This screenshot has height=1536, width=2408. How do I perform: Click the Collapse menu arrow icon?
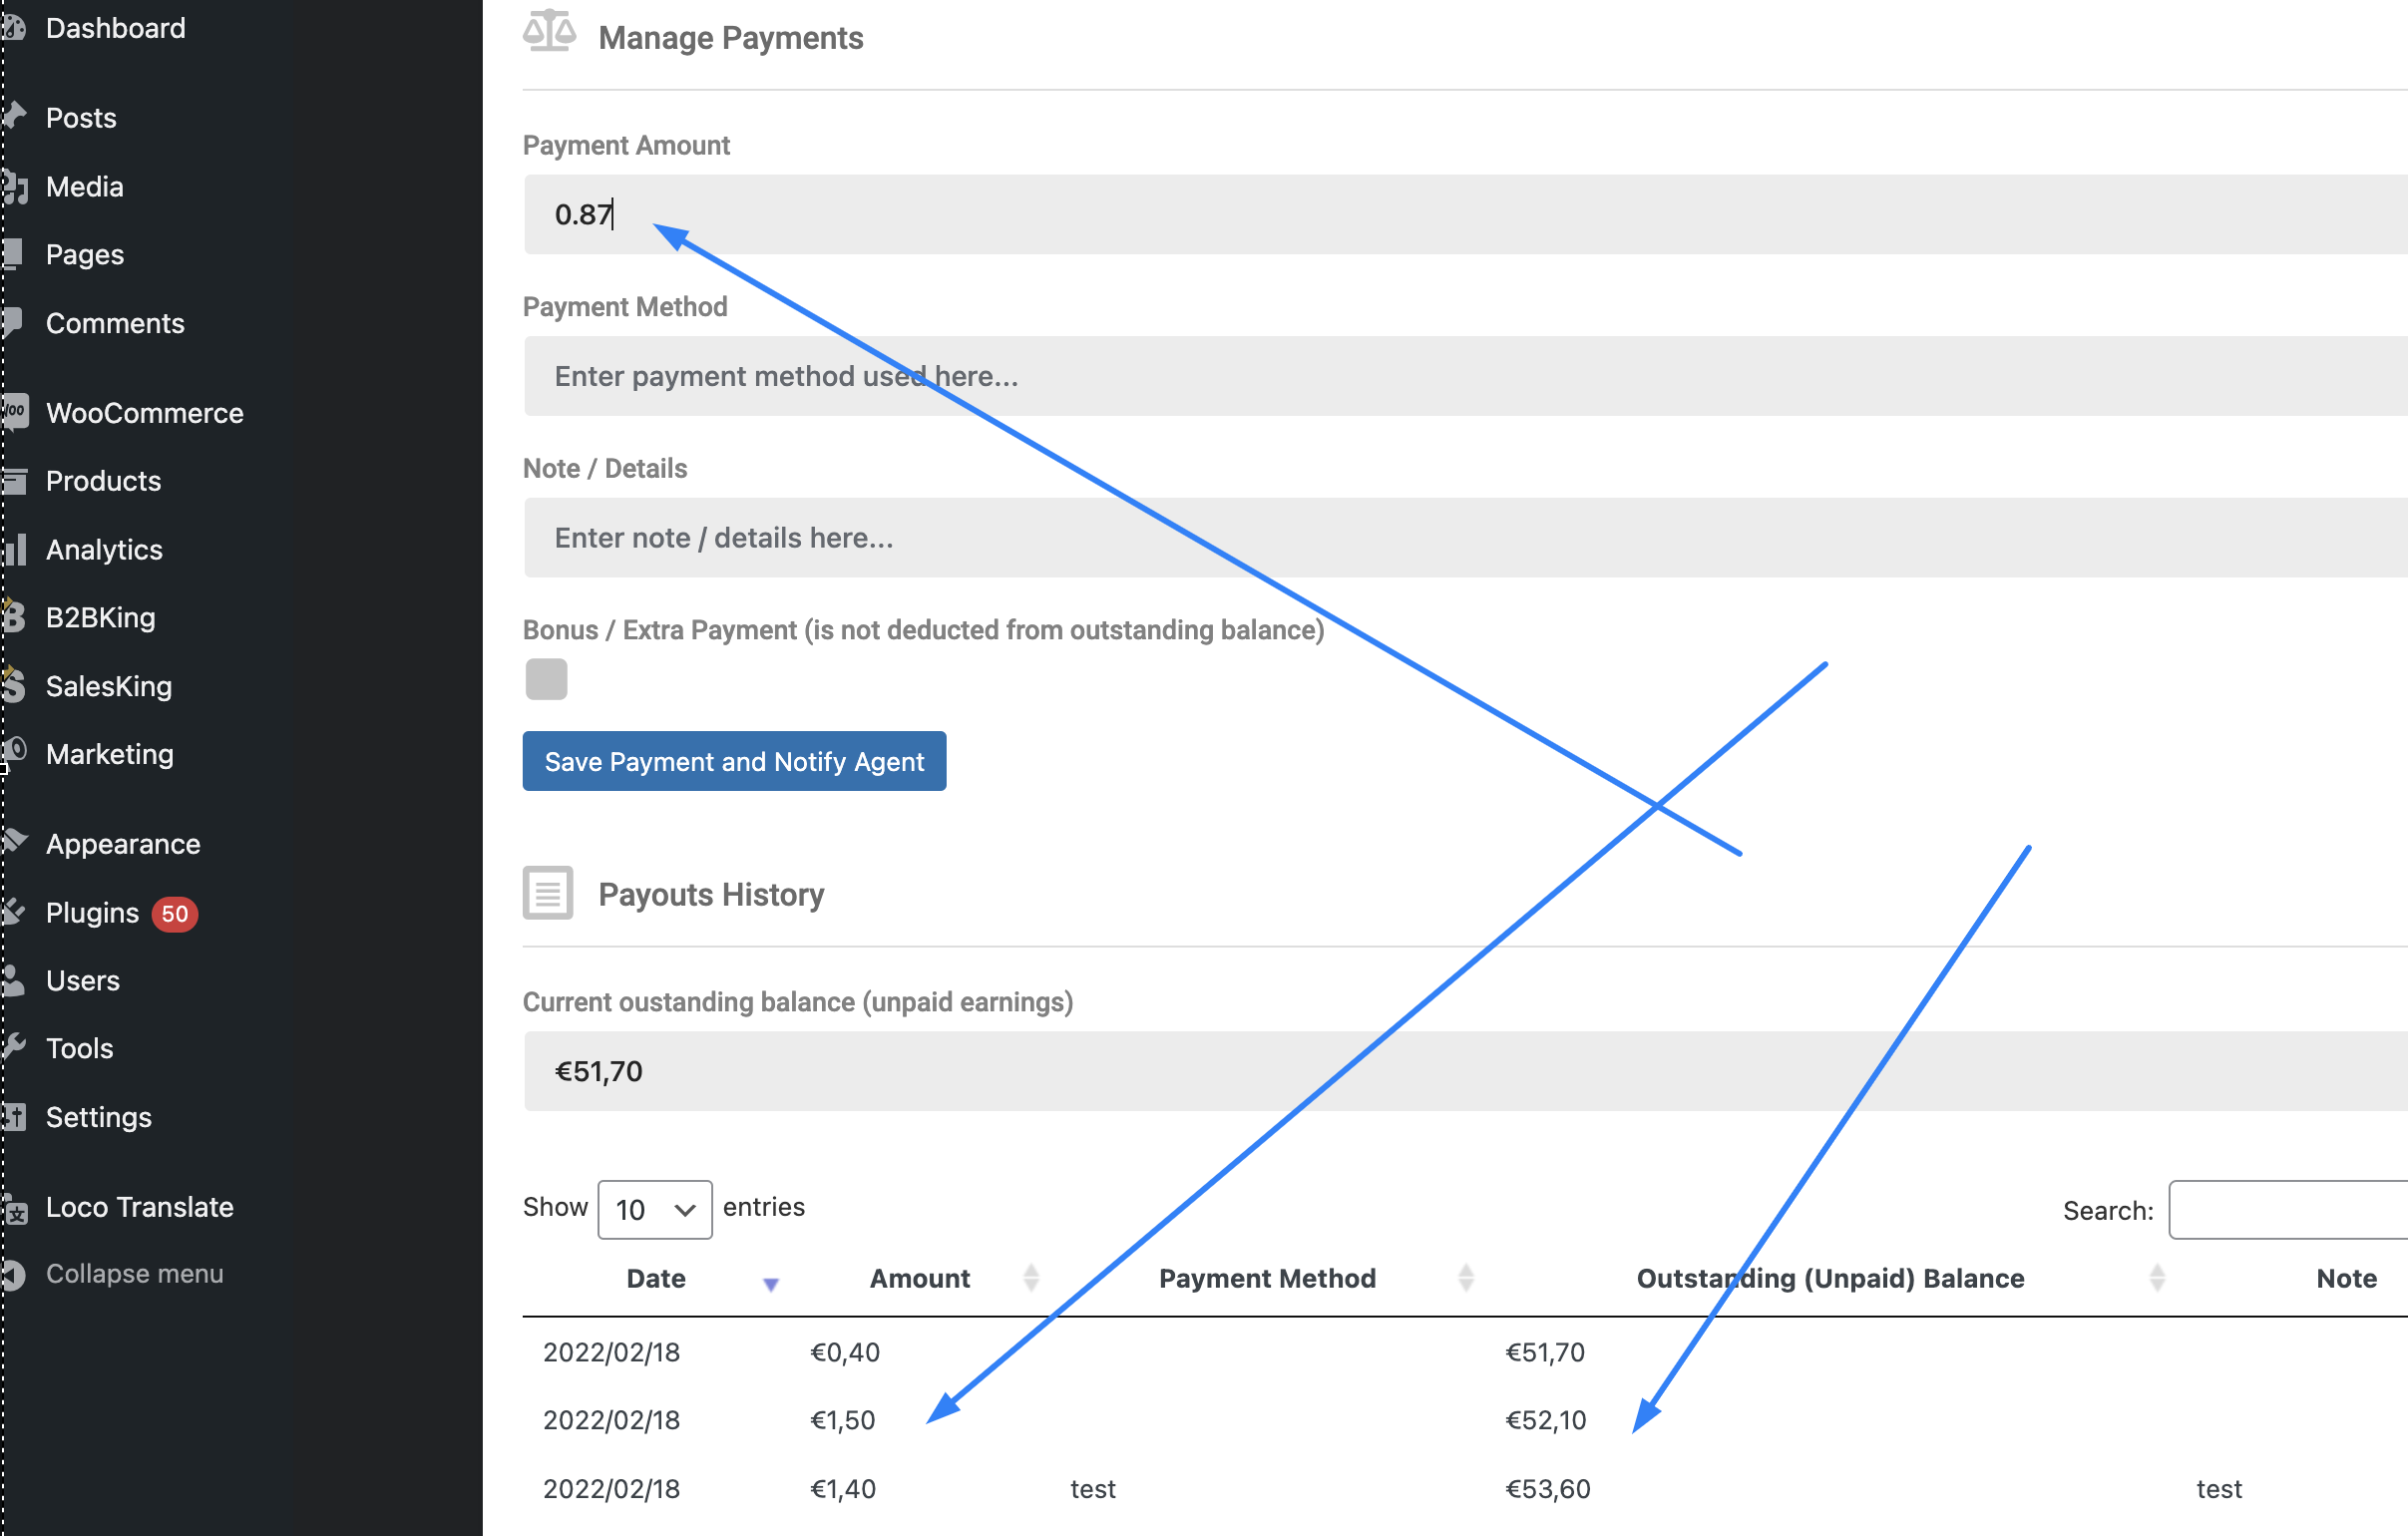[x=12, y=1274]
